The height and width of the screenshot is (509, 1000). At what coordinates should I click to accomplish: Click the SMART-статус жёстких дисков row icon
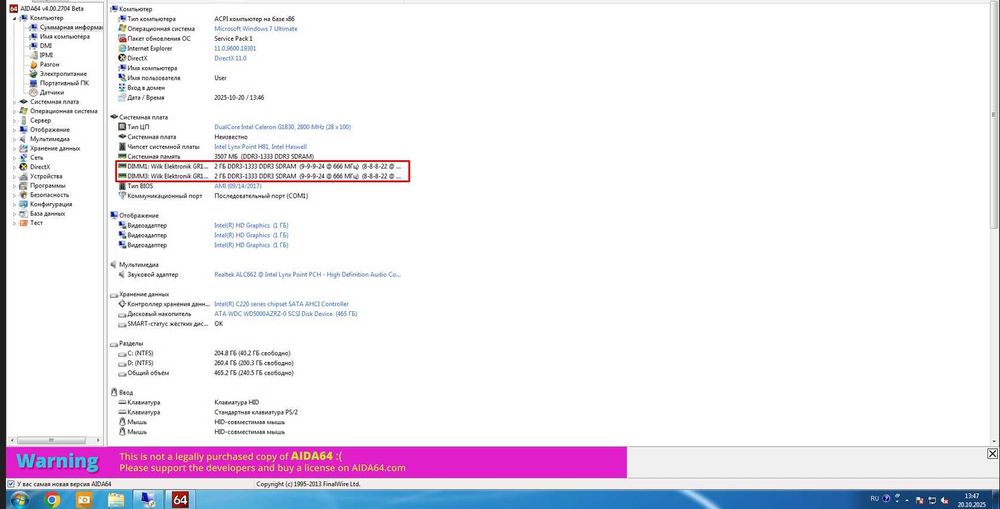(x=122, y=324)
